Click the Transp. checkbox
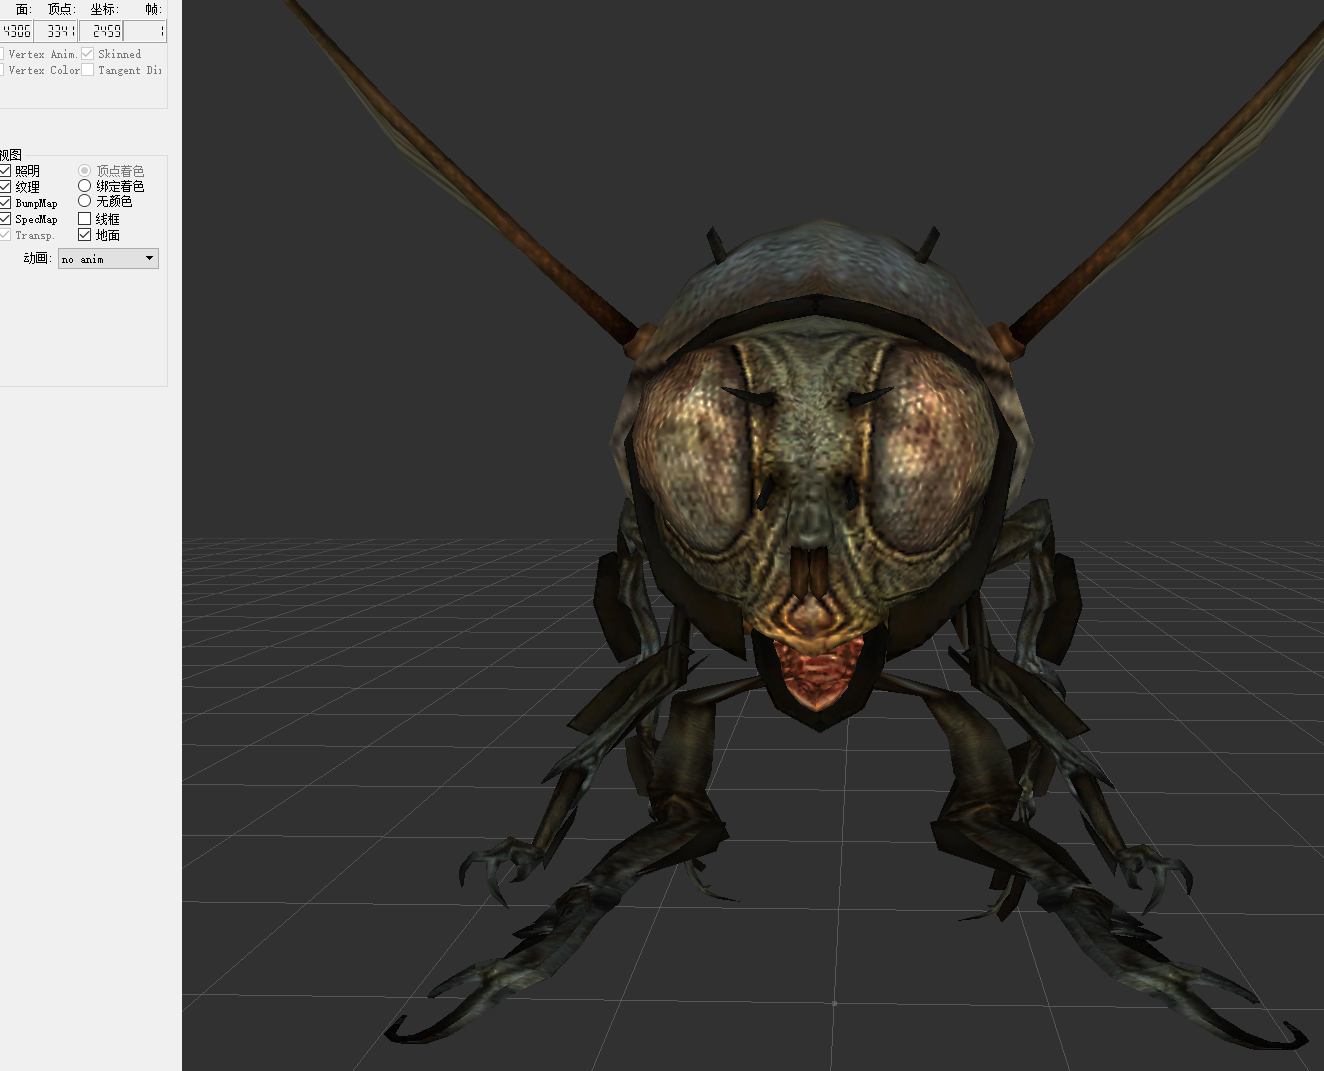This screenshot has height=1071, width=1324. tap(5, 235)
